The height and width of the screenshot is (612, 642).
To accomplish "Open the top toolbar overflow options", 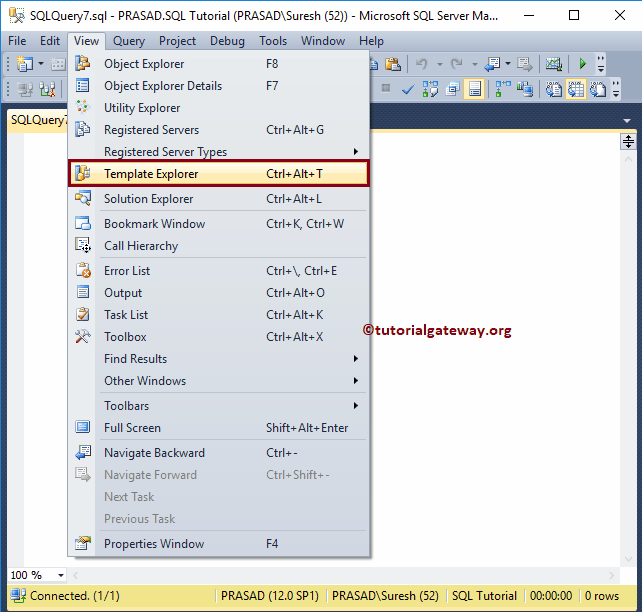I will [601, 64].
